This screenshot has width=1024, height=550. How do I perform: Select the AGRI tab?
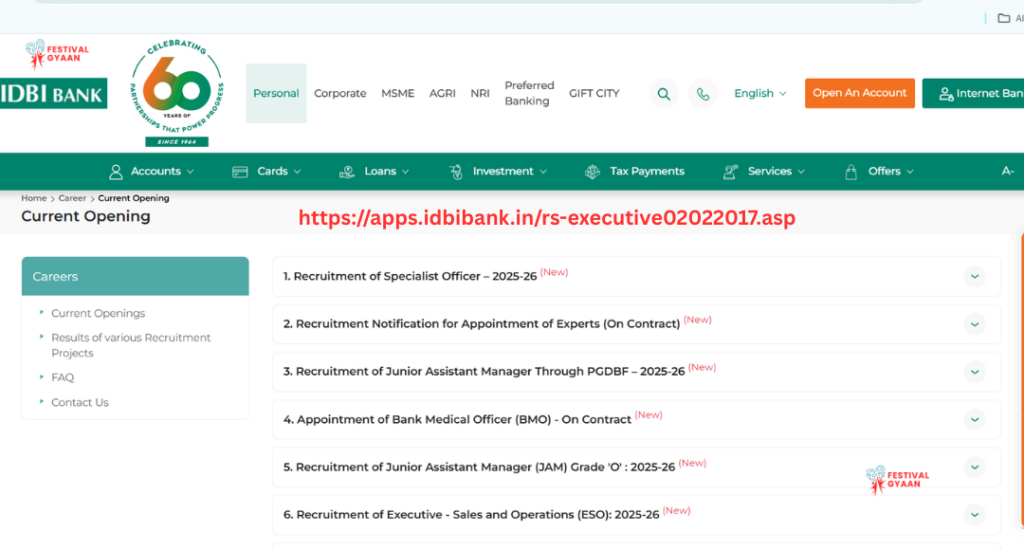tap(442, 93)
